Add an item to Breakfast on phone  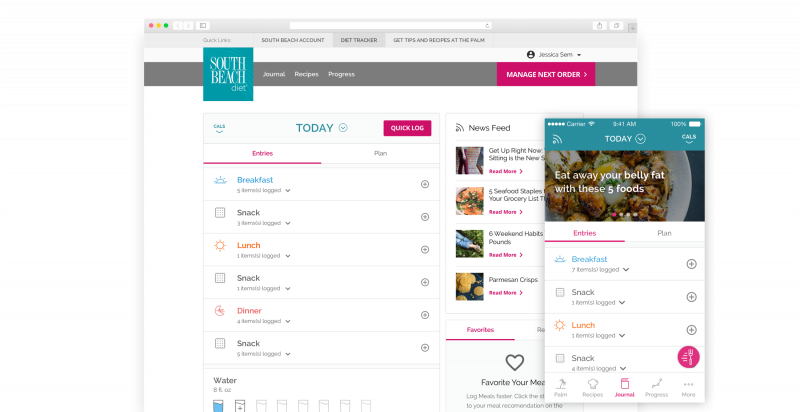click(691, 264)
